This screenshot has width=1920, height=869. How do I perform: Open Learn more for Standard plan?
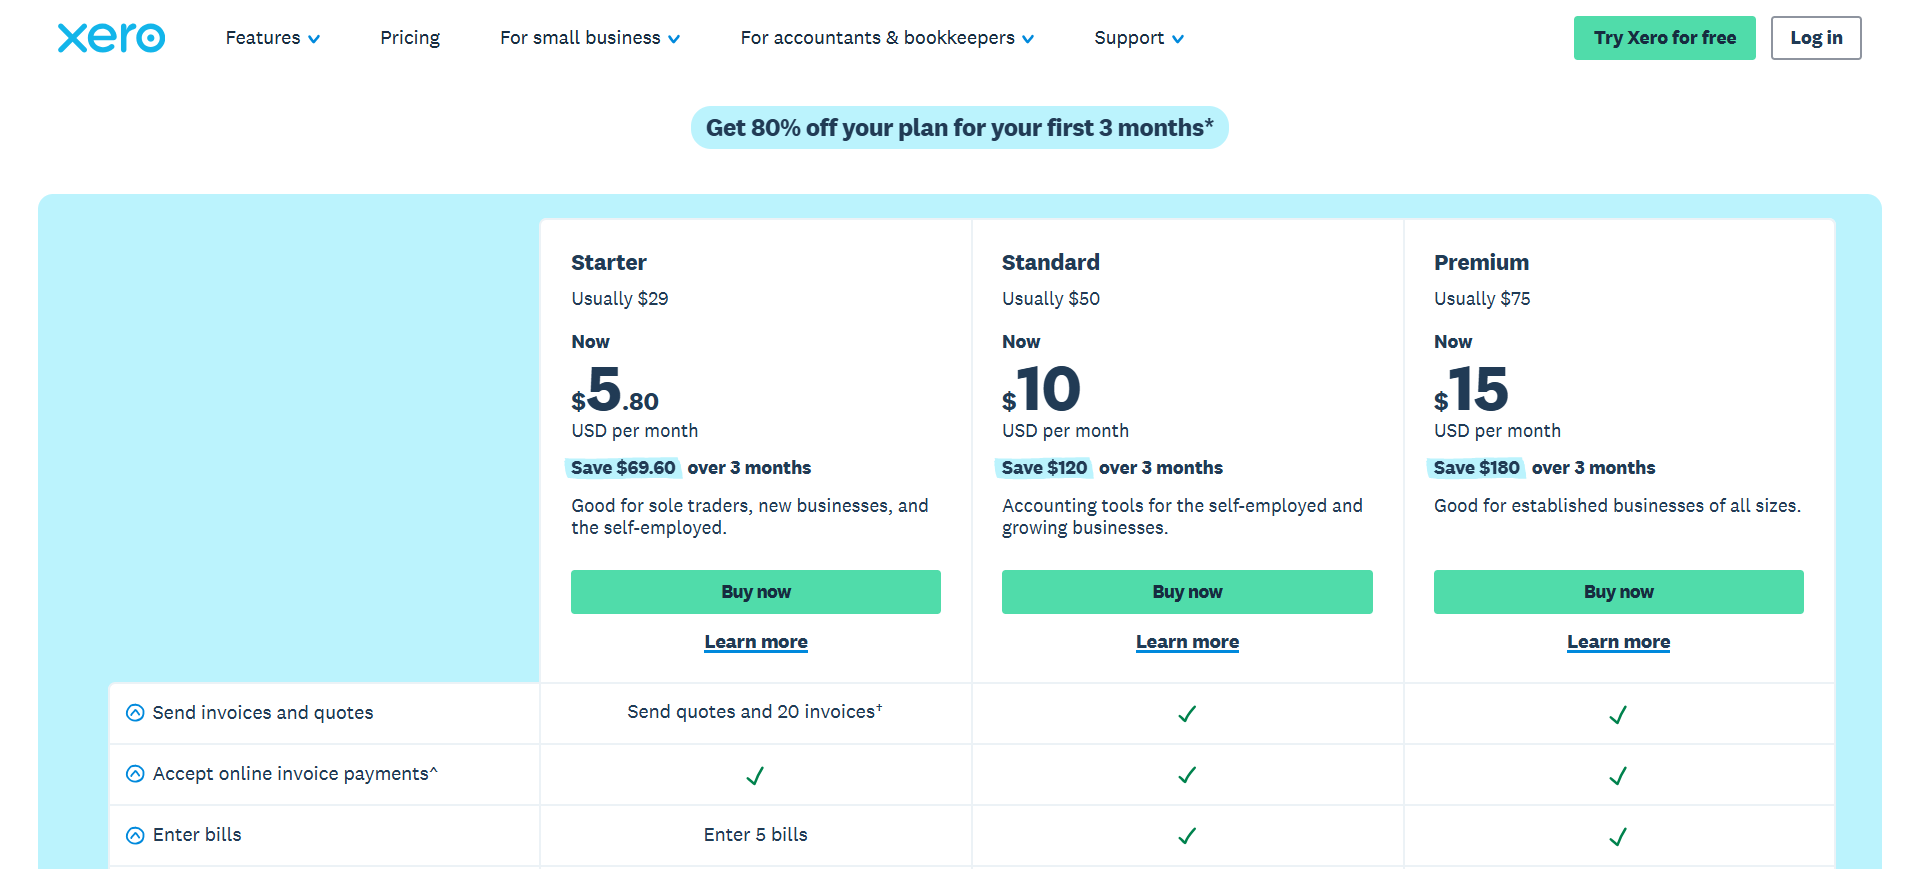pos(1187,642)
